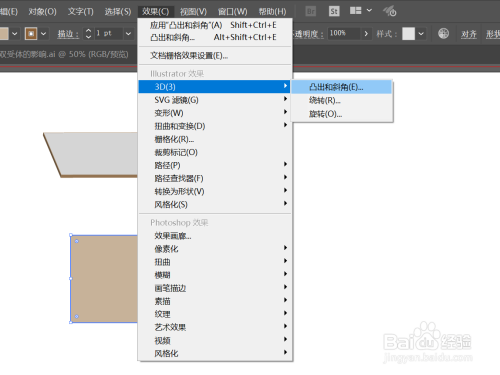Choose 栅格化(R)... effect

point(215,139)
